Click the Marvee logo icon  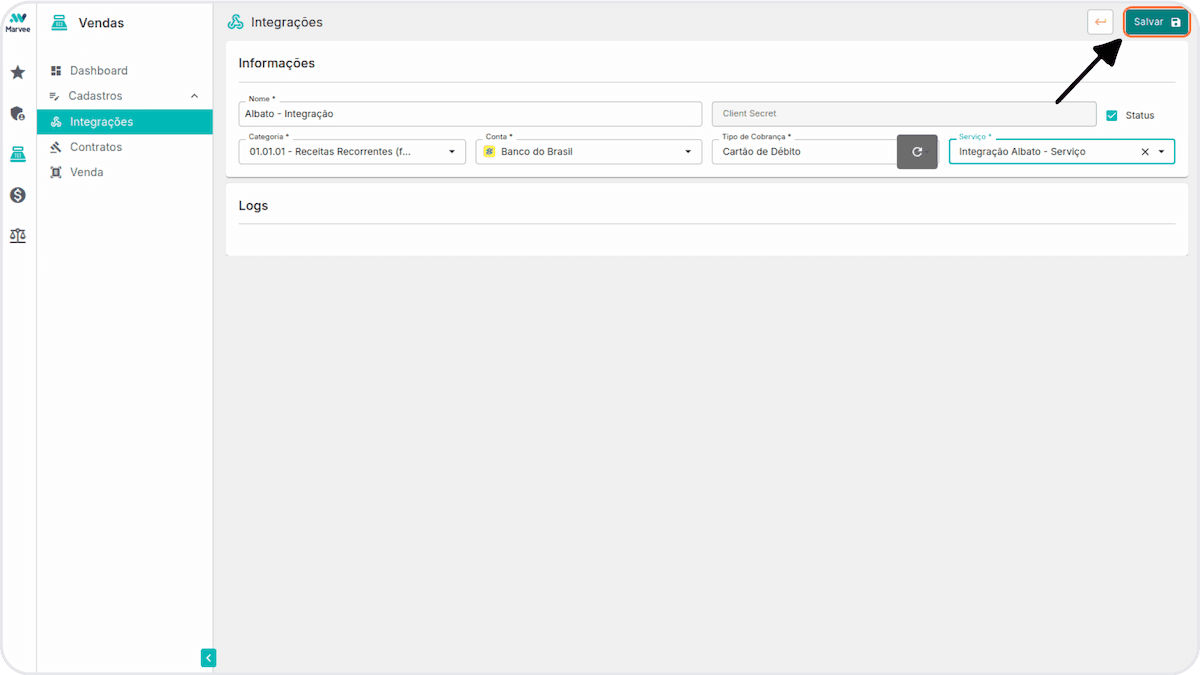tap(17, 22)
